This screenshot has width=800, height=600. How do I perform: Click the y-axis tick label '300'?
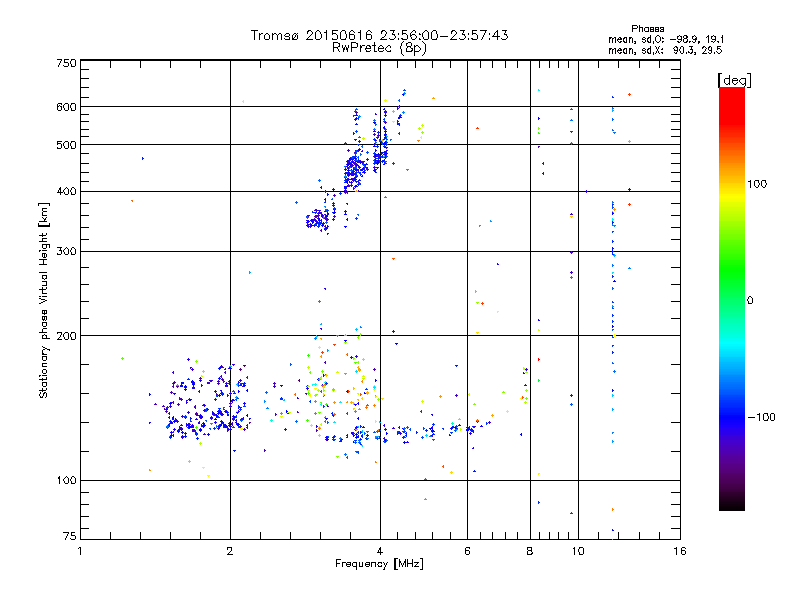tap(66, 252)
